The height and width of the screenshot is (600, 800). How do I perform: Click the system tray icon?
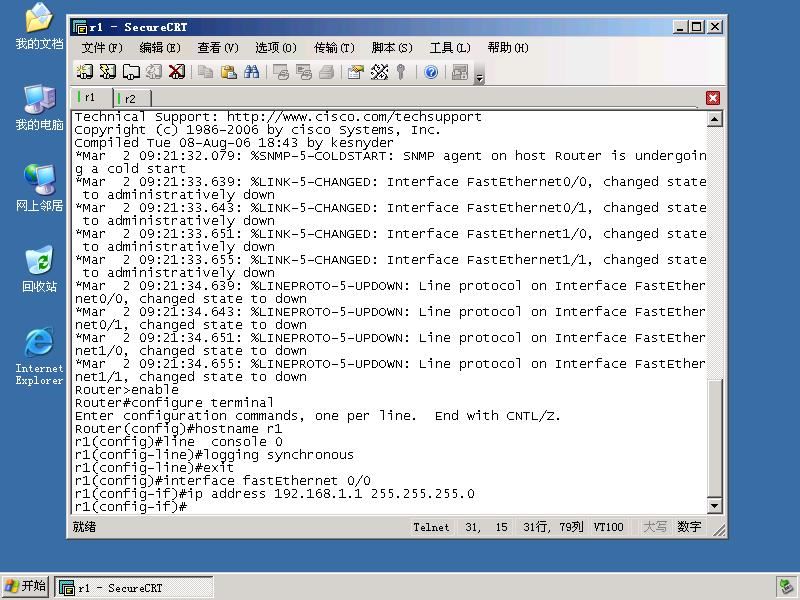click(x=785, y=587)
